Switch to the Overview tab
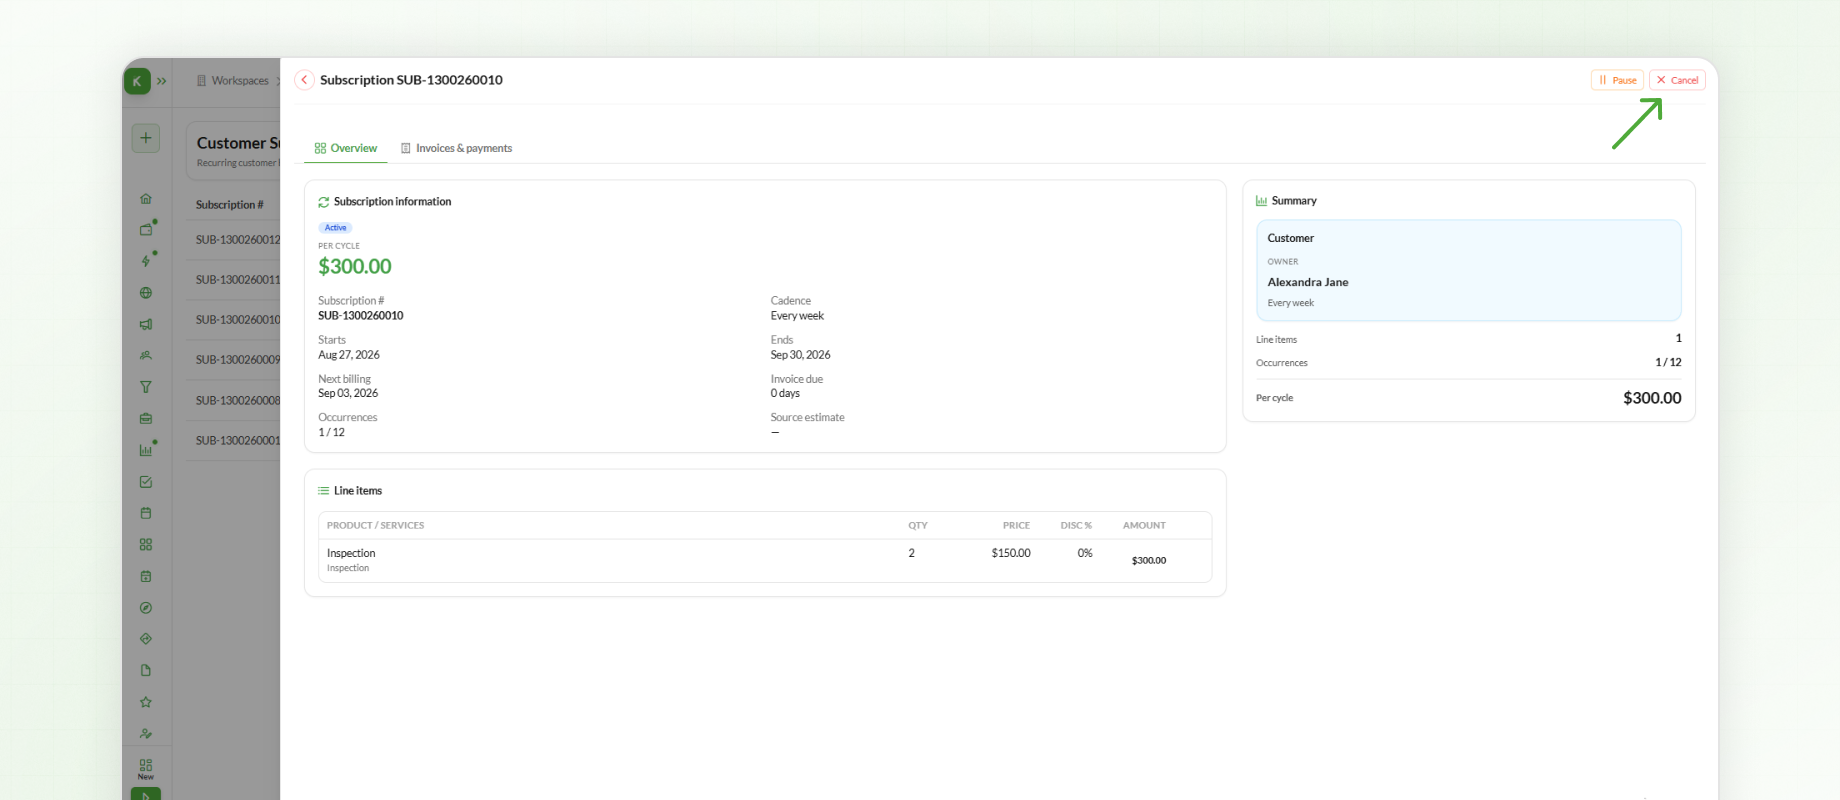The width and height of the screenshot is (1840, 800). [x=346, y=148]
